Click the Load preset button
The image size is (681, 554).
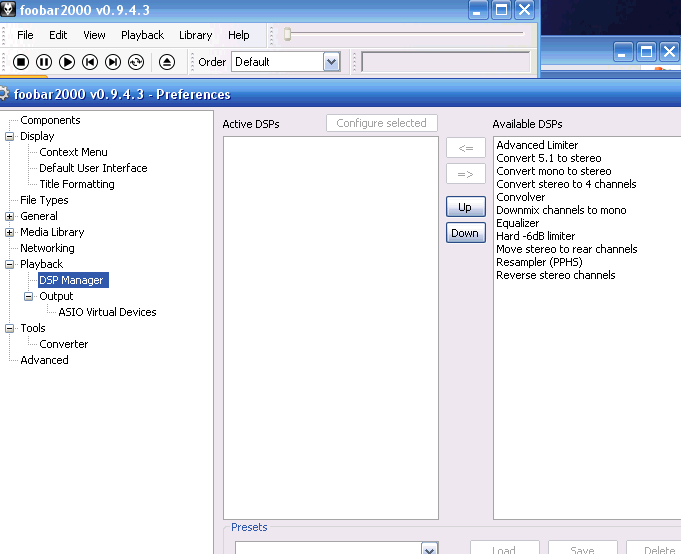(x=505, y=548)
